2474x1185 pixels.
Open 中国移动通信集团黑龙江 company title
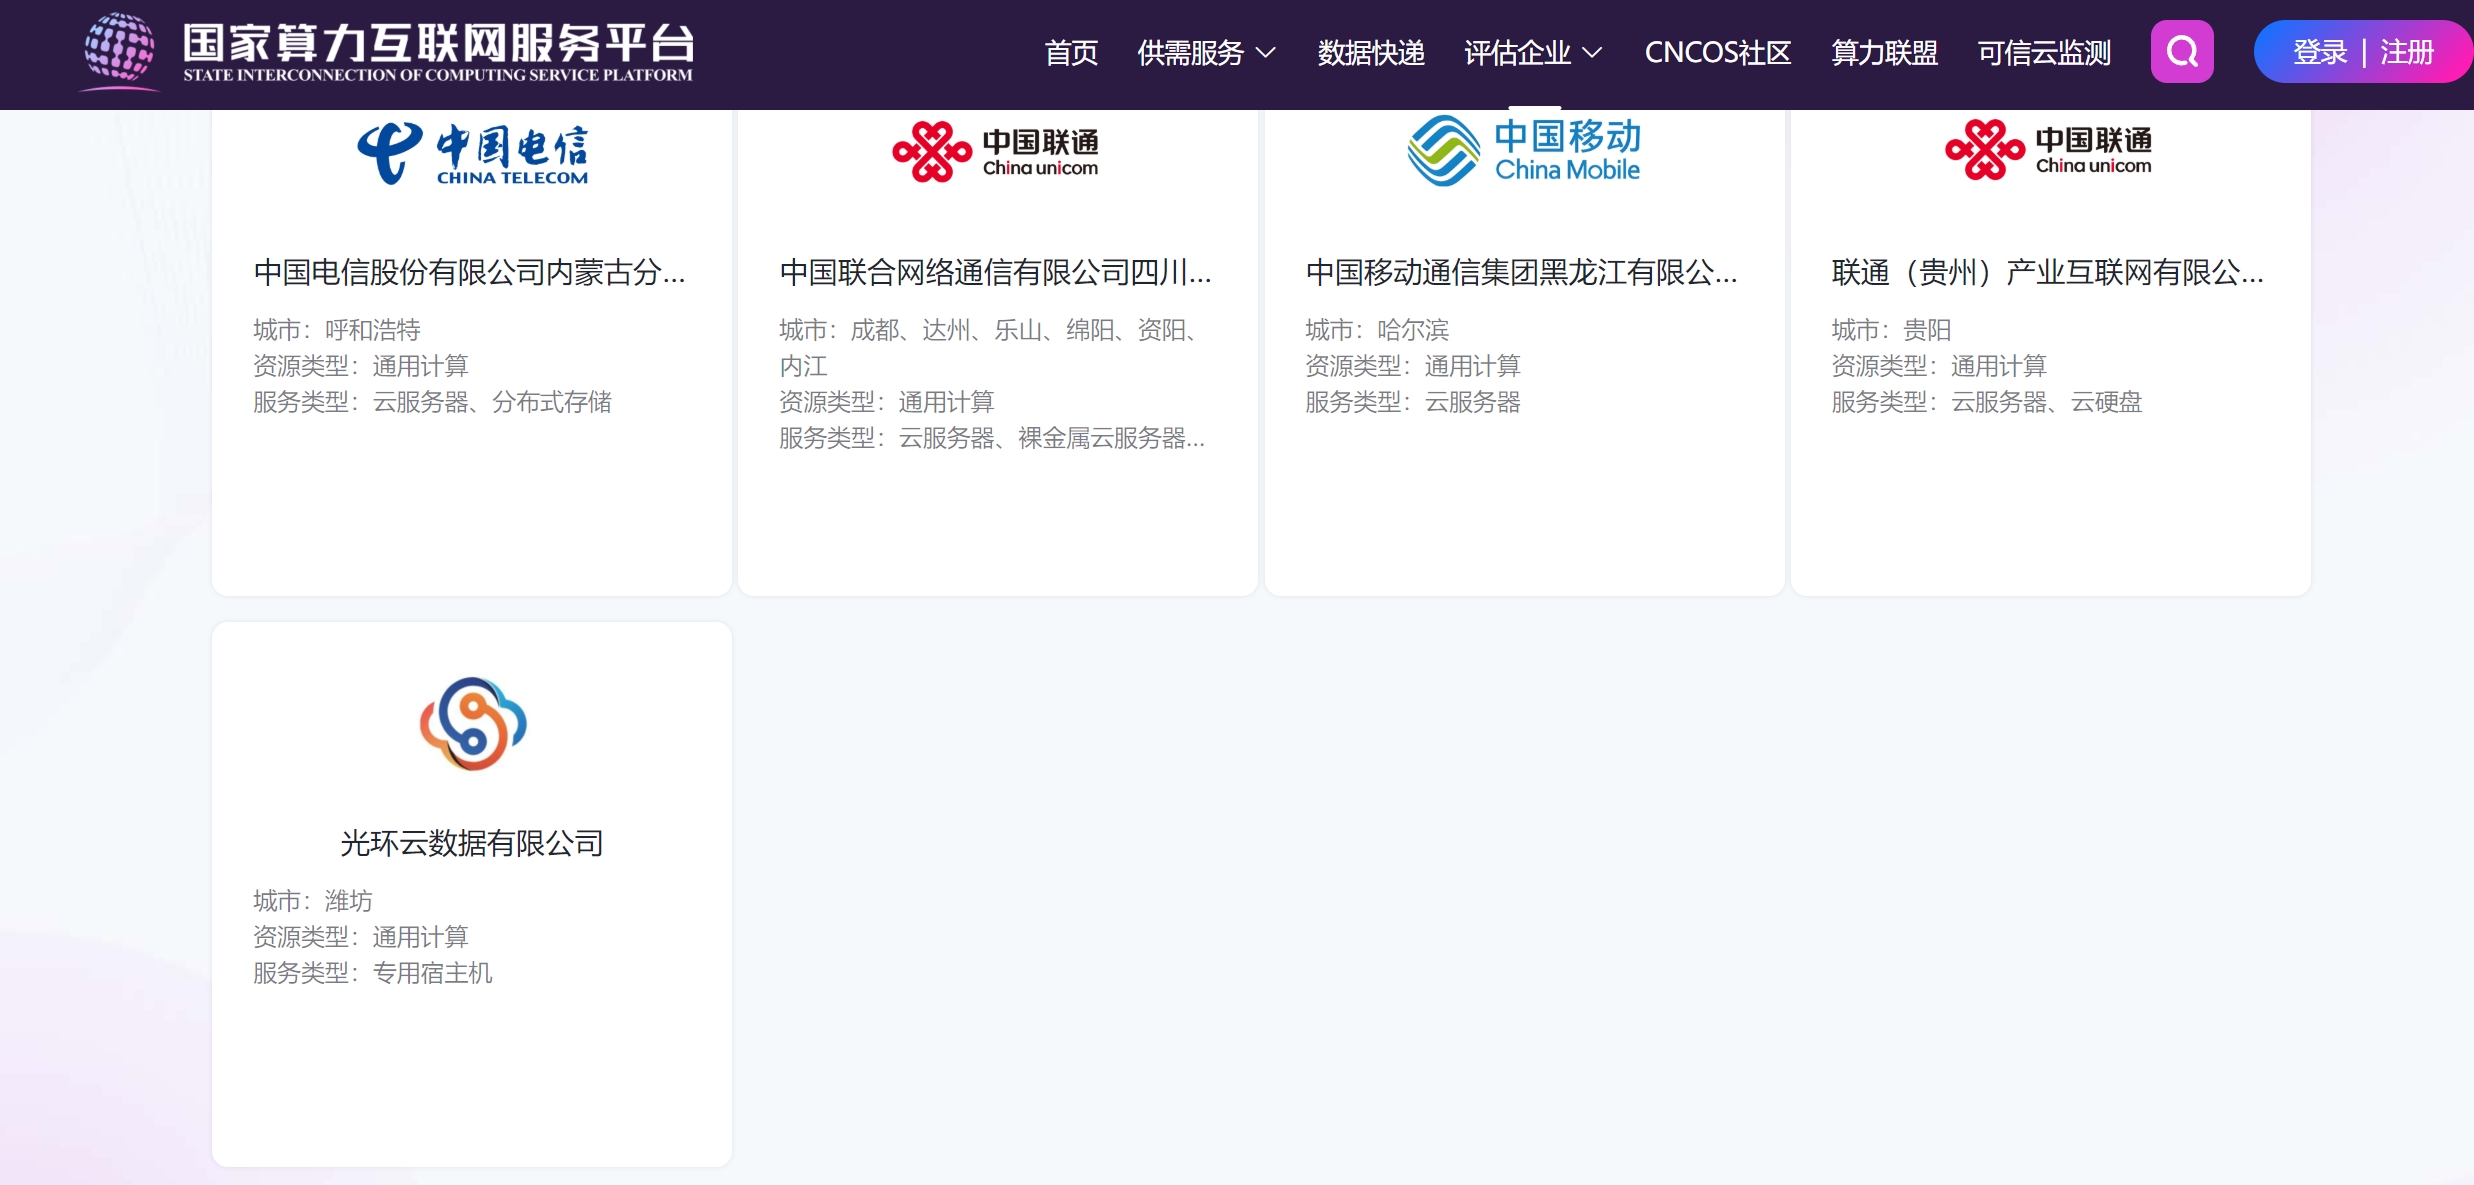pyautogui.click(x=1522, y=272)
